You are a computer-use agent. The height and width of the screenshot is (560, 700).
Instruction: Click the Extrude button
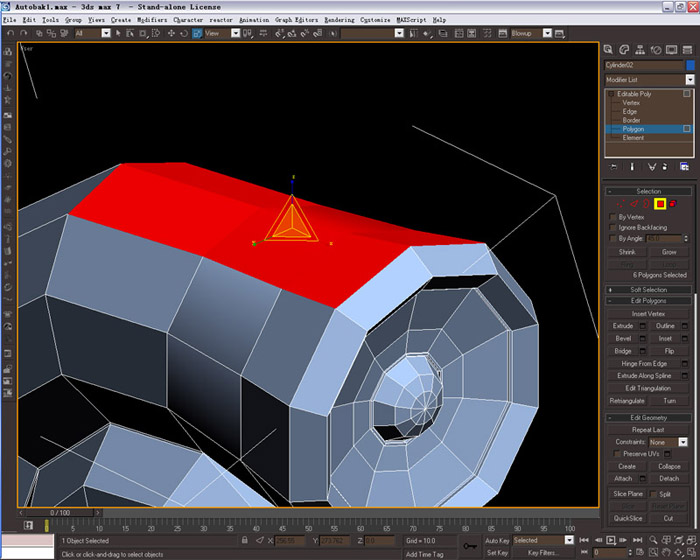(x=623, y=326)
